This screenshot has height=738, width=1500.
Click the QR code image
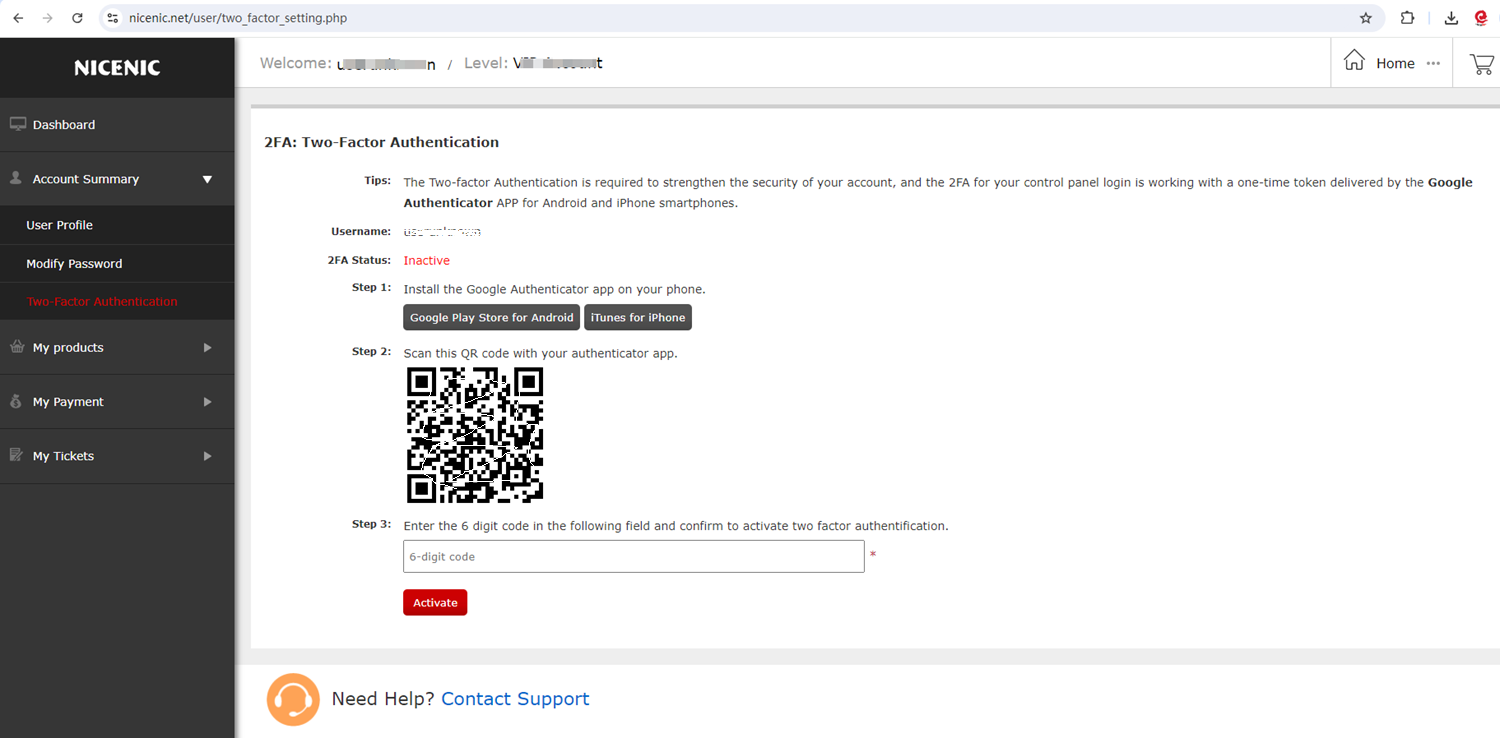pyautogui.click(x=475, y=435)
